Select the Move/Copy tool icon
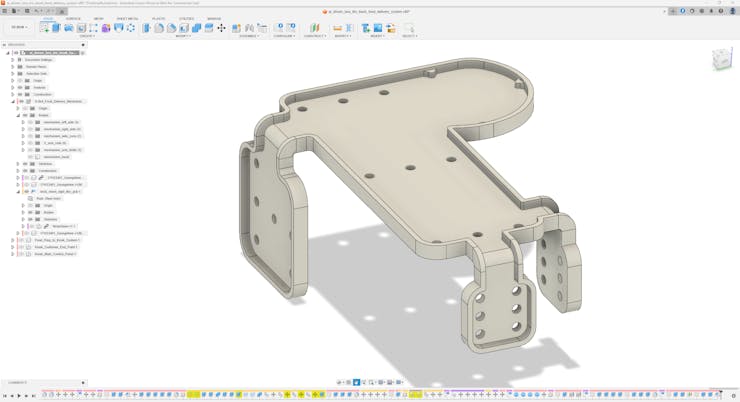This screenshot has height=402, width=740. [x=221, y=28]
